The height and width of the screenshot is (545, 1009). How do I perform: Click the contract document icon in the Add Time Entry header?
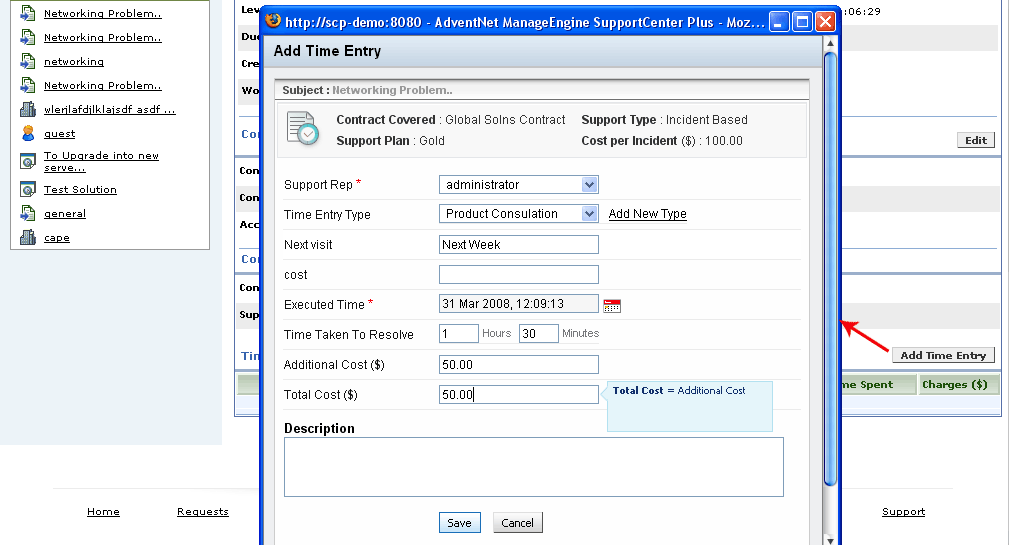303,128
